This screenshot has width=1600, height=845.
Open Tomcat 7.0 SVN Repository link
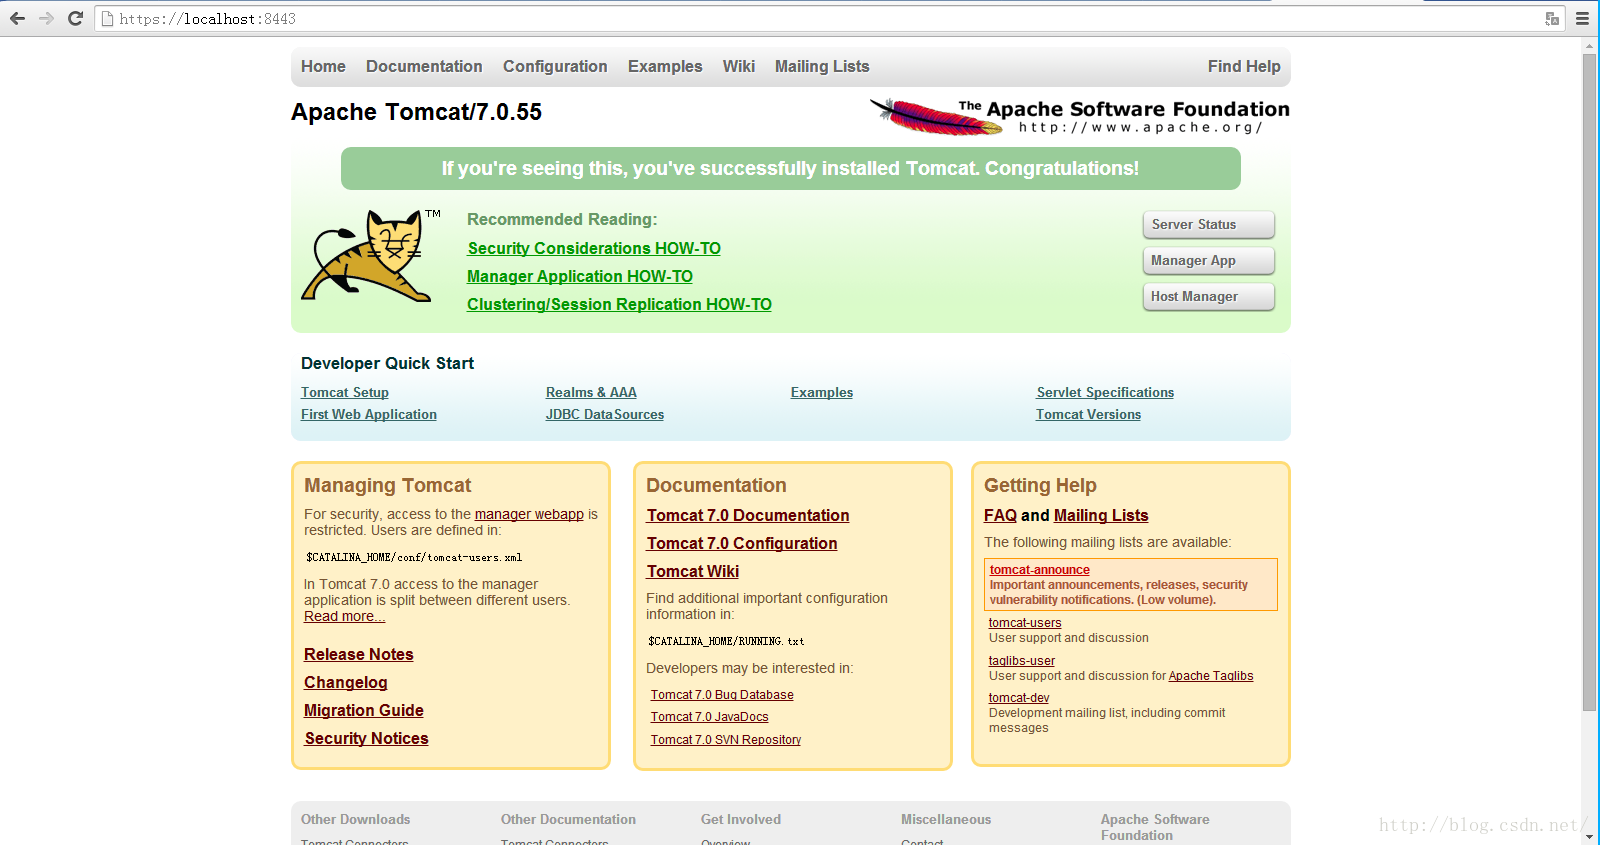(726, 740)
